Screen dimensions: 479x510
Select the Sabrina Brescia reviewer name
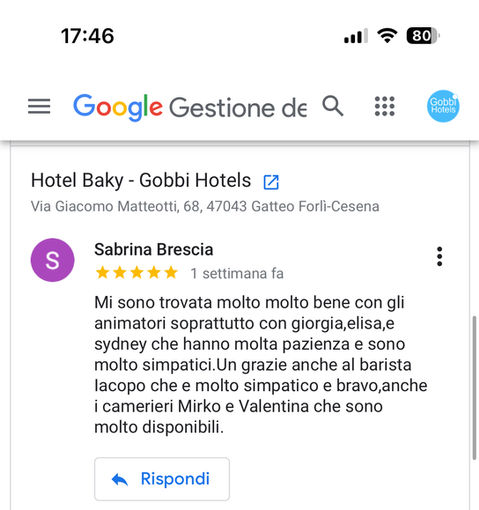pos(154,249)
